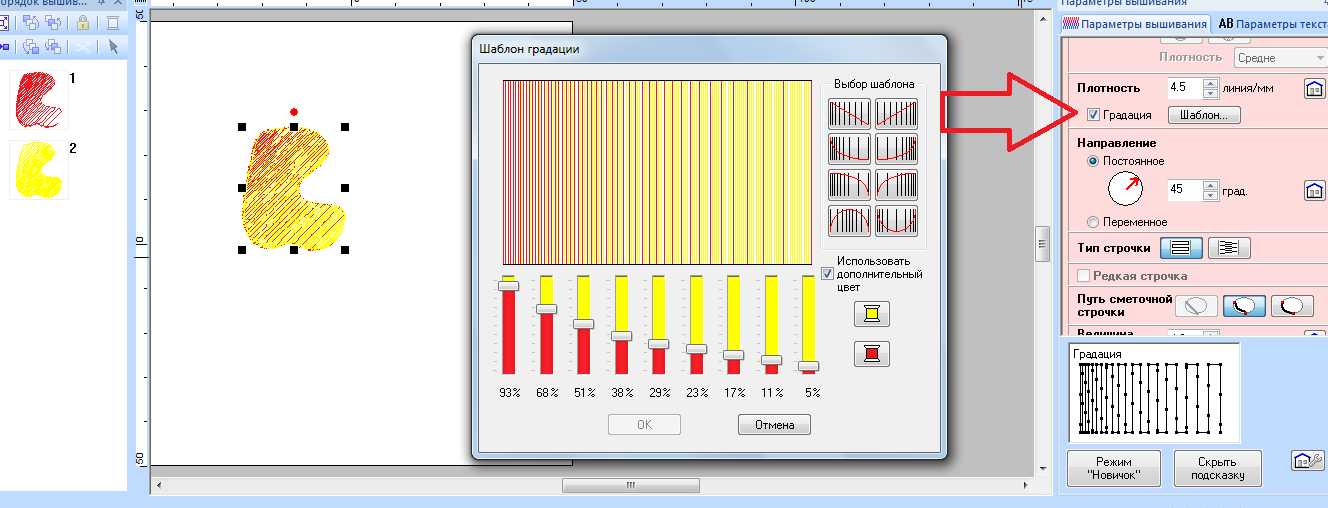Open the yellow thread spool color picker
Image resolution: width=1328 pixels, height=508 pixels.
[871, 314]
